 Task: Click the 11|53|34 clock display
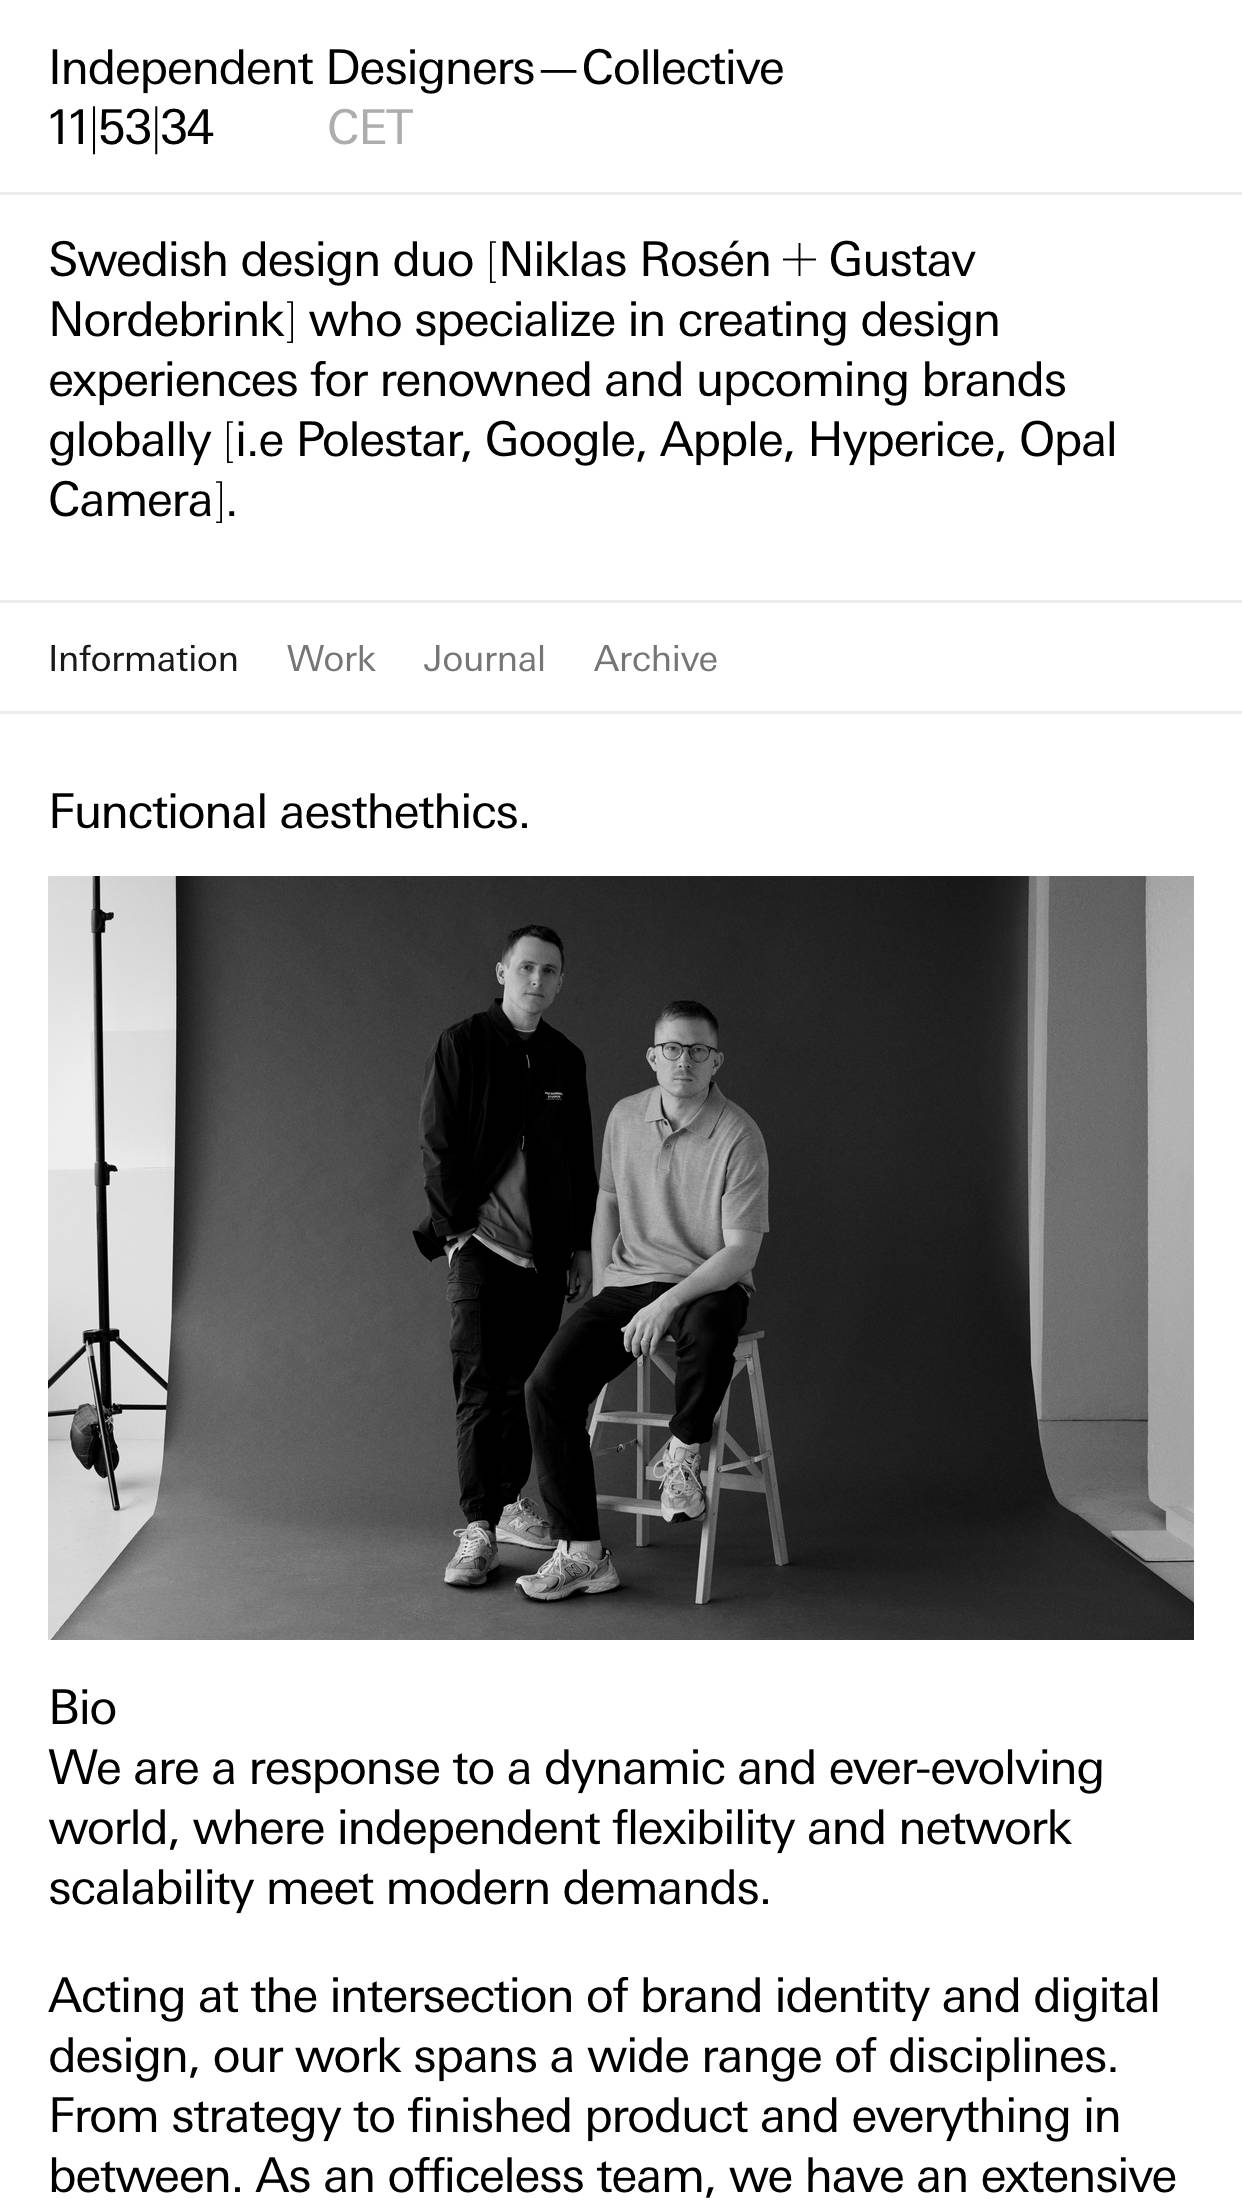tap(131, 129)
